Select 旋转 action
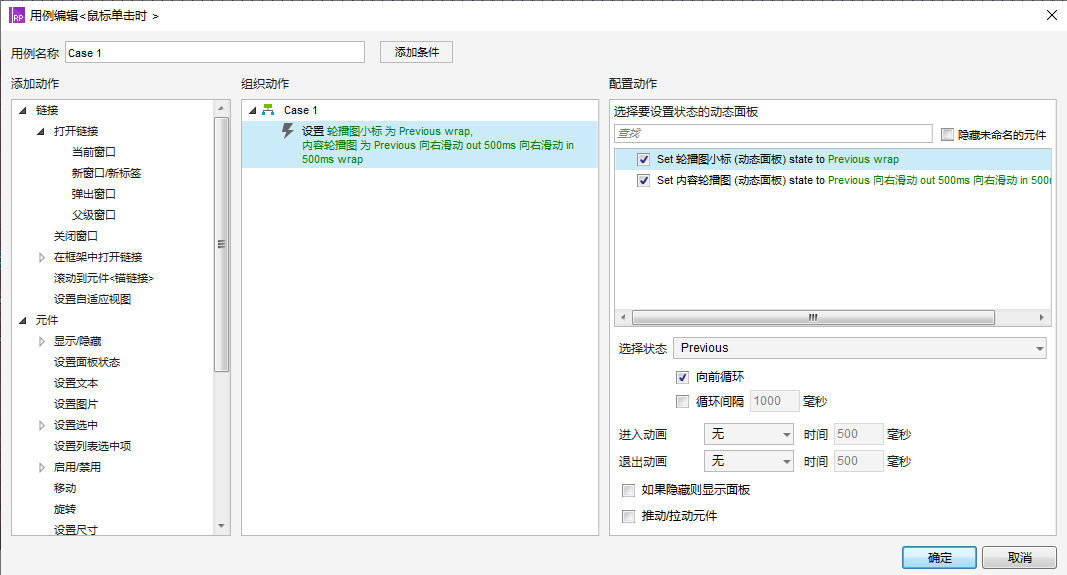This screenshot has height=575, width=1067. [65, 510]
